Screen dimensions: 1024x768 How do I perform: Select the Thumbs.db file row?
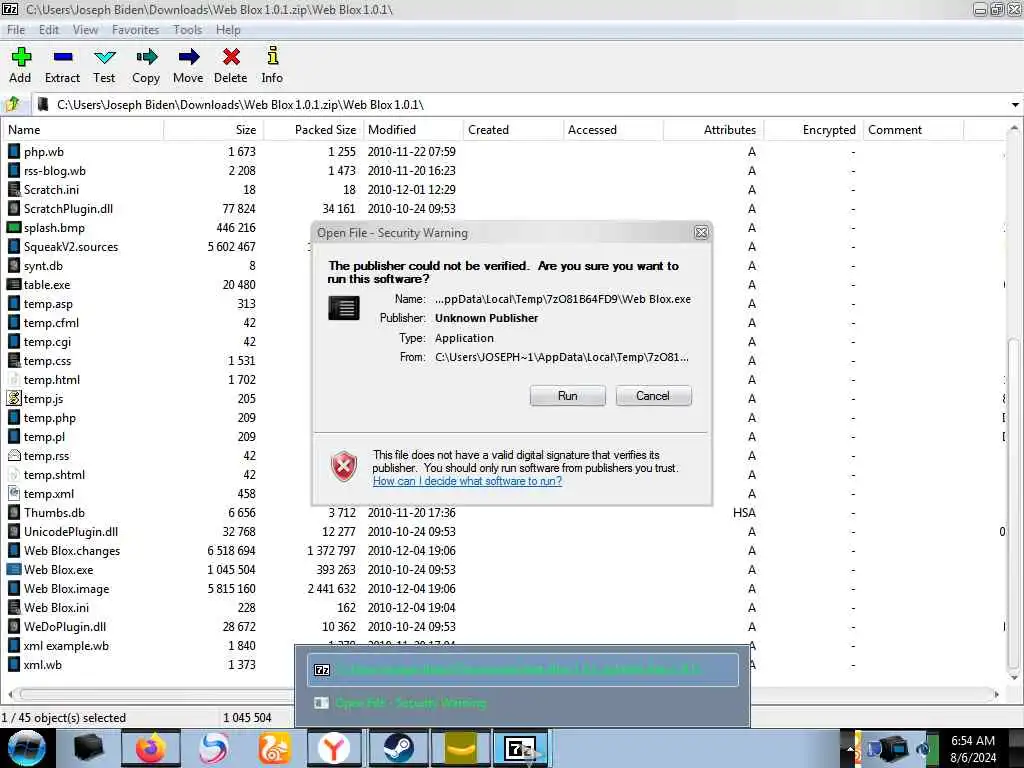[x=503, y=513]
